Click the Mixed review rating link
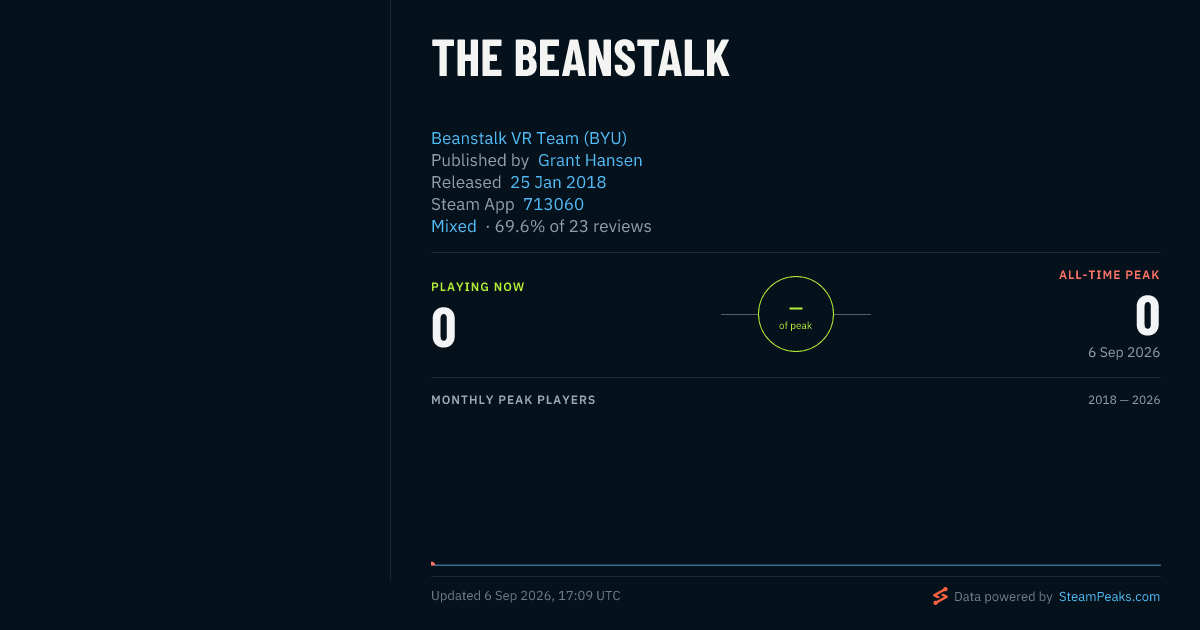Image resolution: width=1200 pixels, height=630 pixels. (x=454, y=226)
